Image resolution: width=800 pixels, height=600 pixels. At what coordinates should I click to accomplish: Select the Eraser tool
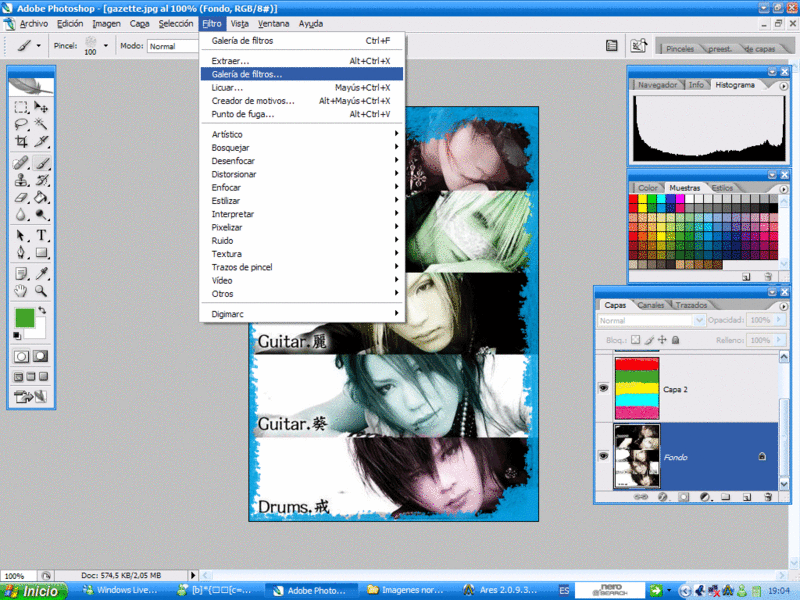pos(21,197)
